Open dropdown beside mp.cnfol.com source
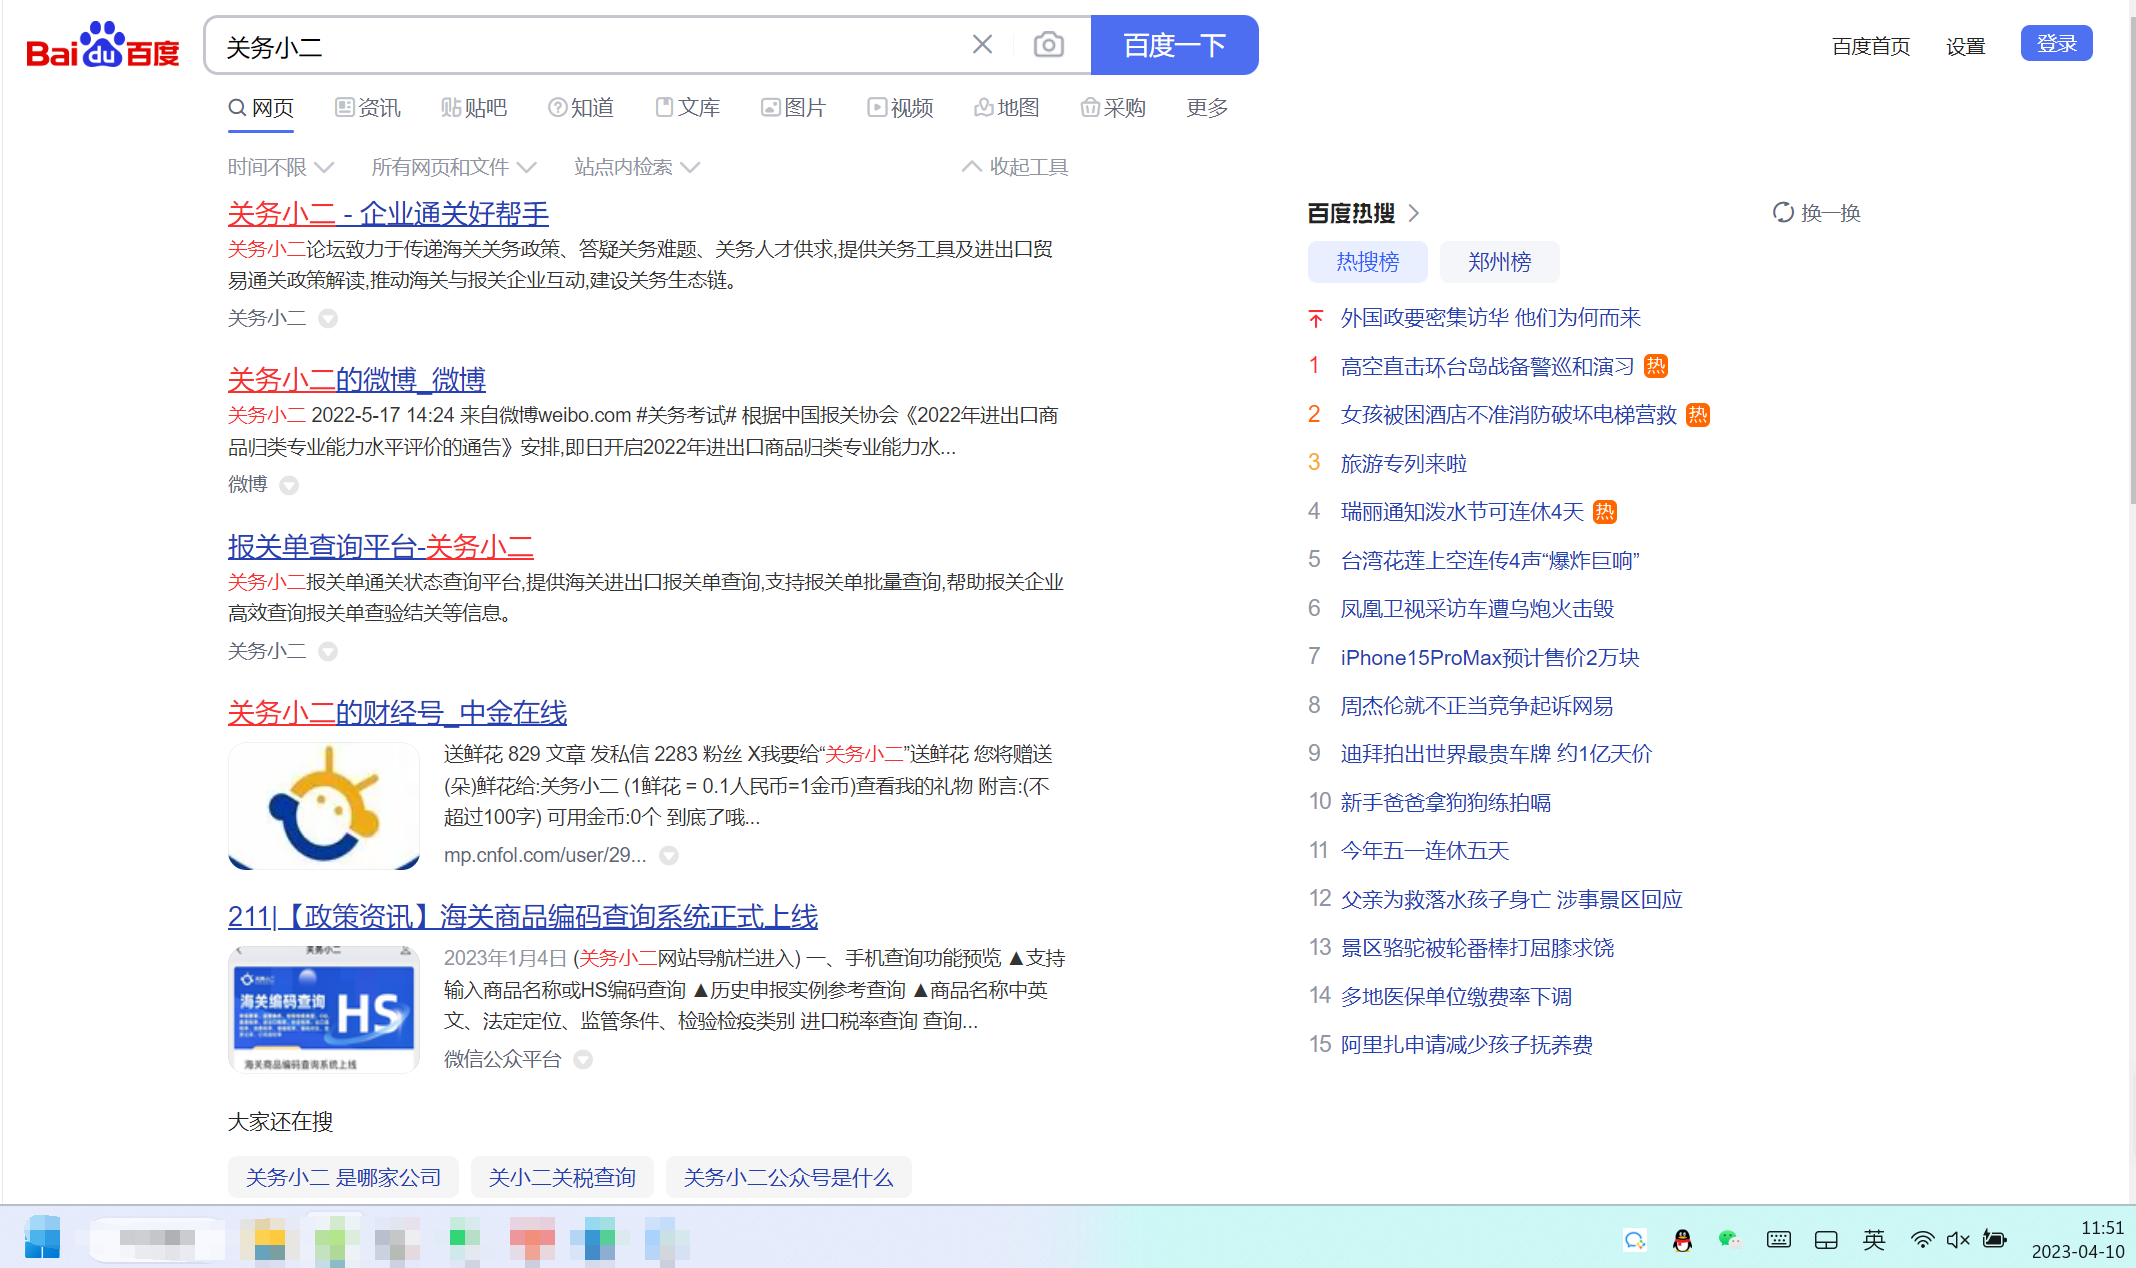Screen dimensions: 2136x1268 pos(669,855)
